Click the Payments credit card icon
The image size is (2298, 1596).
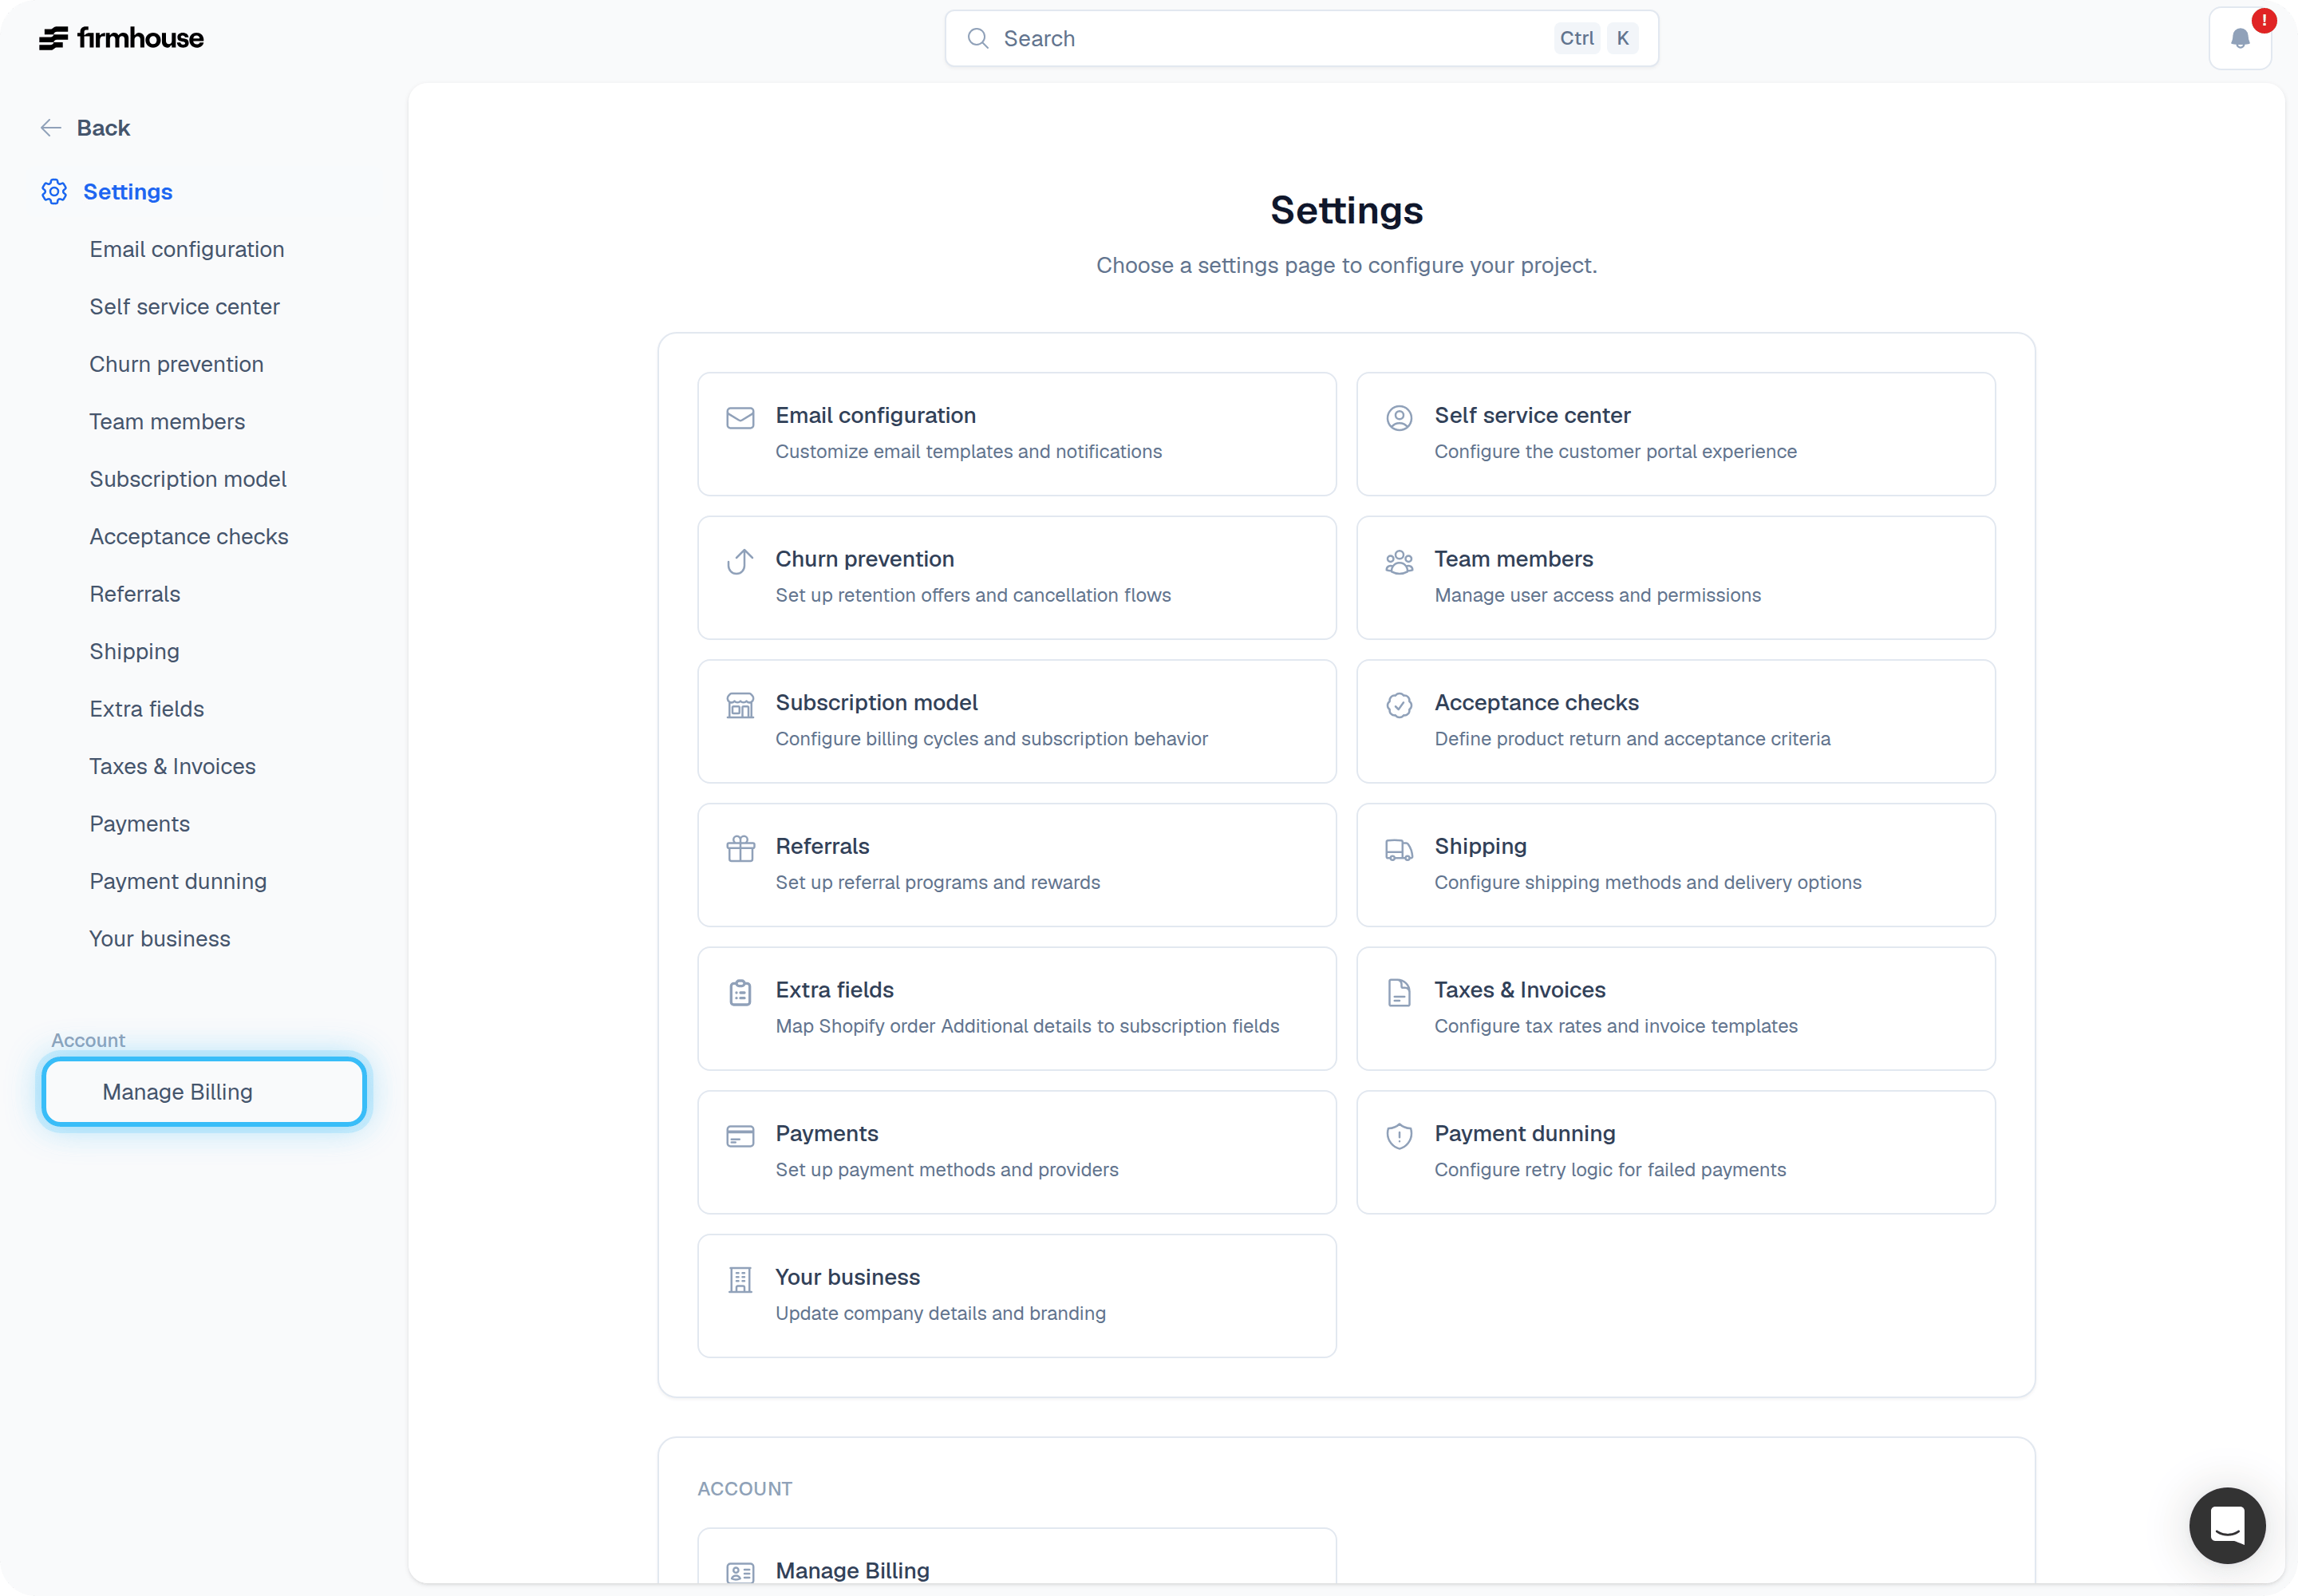740,1136
